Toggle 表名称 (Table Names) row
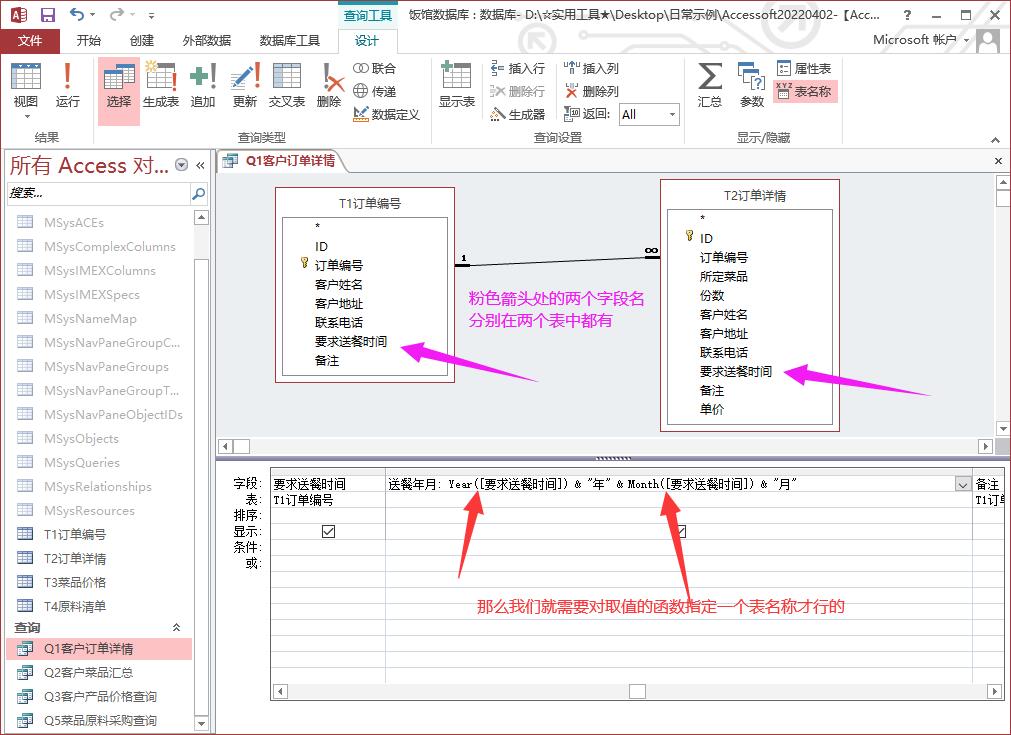 click(x=805, y=92)
